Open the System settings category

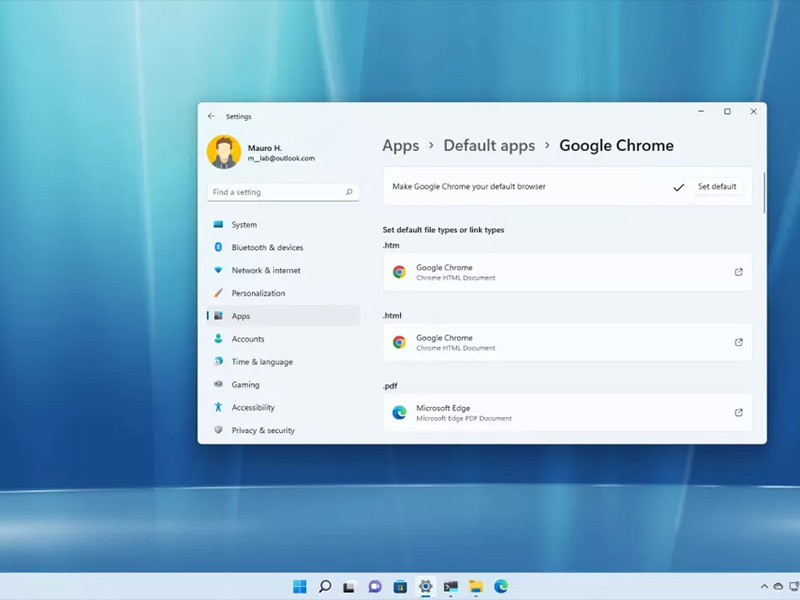[283, 224]
